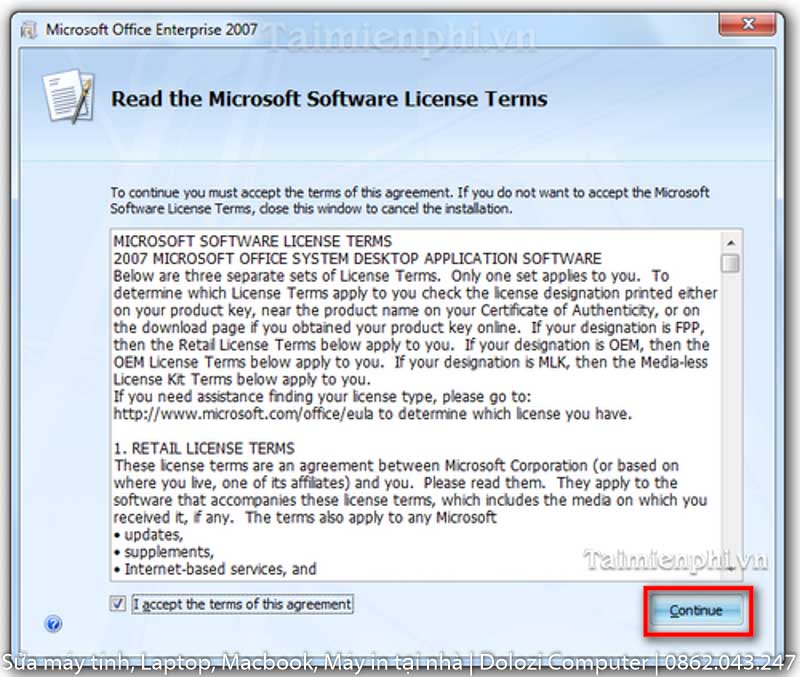Click the 'Internet-based services, and' bullet line

[219, 569]
